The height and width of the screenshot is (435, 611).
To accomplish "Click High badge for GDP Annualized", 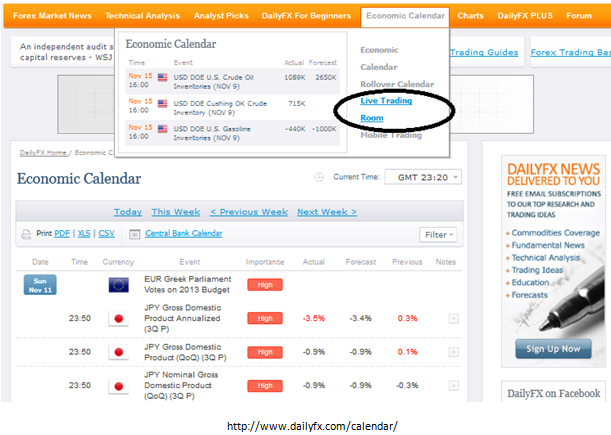I will pyautogui.click(x=265, y=319).
